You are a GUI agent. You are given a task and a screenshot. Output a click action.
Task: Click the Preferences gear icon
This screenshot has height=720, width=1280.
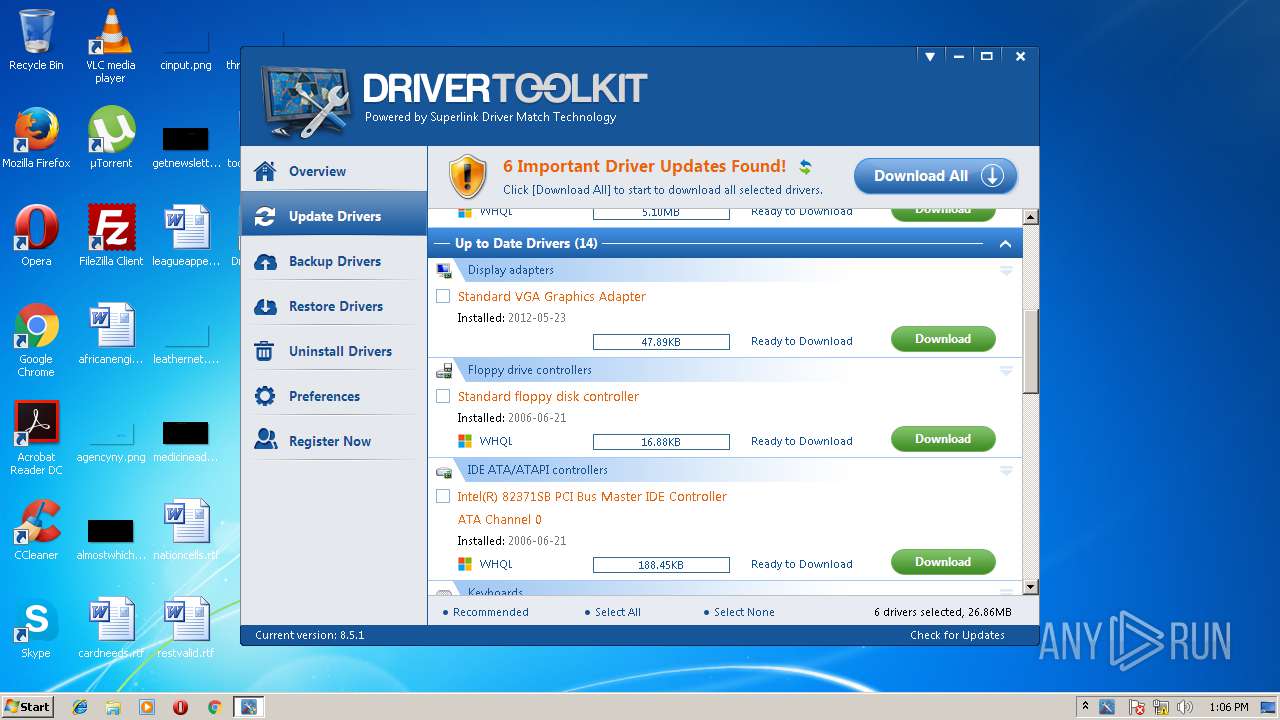[x=265, y=396]
